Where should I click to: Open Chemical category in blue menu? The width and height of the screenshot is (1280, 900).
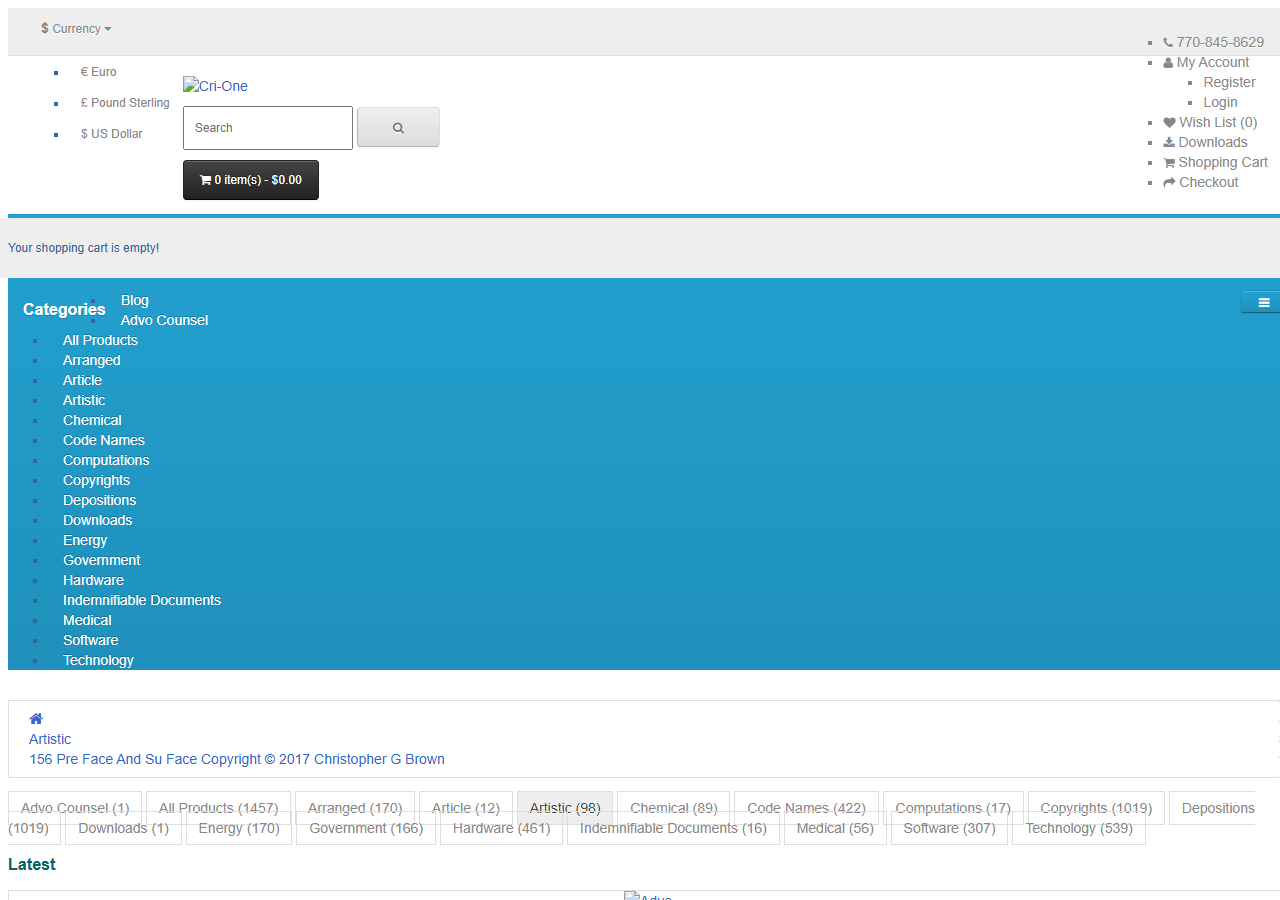tap(92, 420)
